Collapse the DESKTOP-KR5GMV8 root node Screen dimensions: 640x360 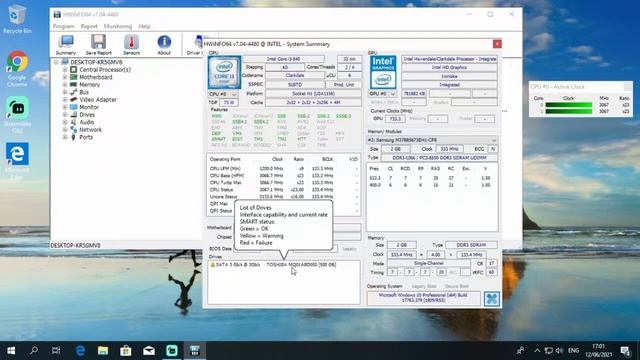pyautogui.click(x=56, y=62)
